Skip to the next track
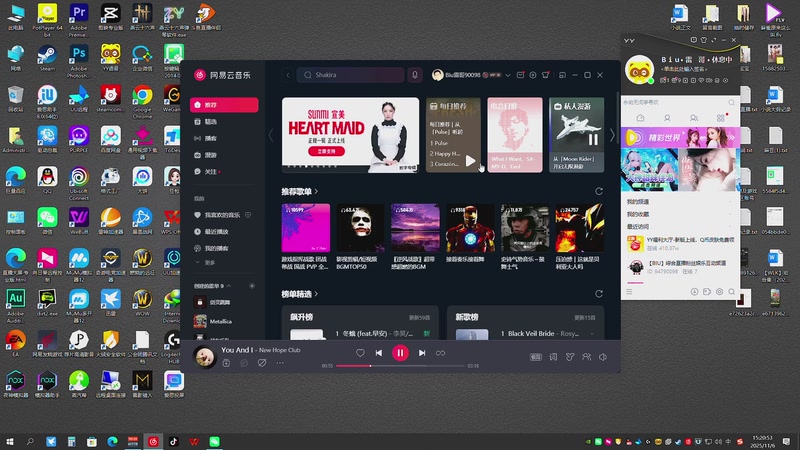 coord(422,353)
